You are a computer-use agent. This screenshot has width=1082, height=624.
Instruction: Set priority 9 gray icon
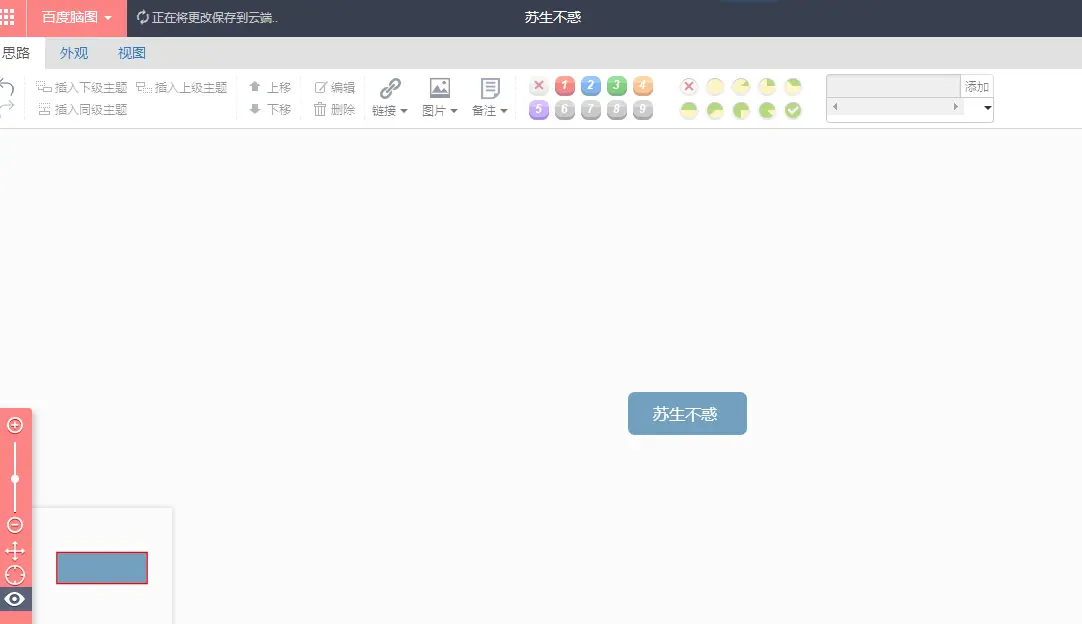coord(642,110)
